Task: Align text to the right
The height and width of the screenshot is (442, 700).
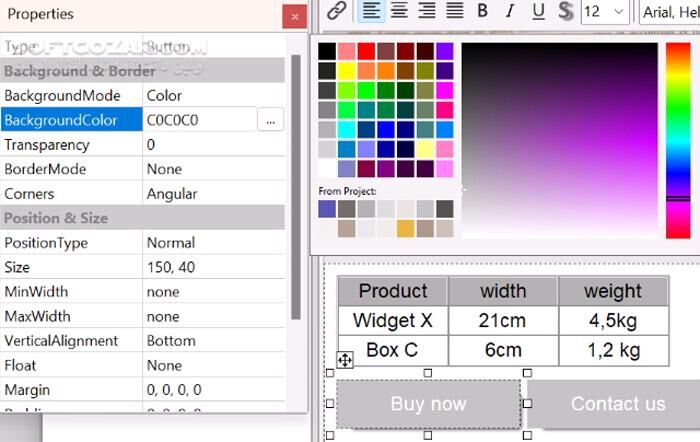Action: (x=427, y=11)
